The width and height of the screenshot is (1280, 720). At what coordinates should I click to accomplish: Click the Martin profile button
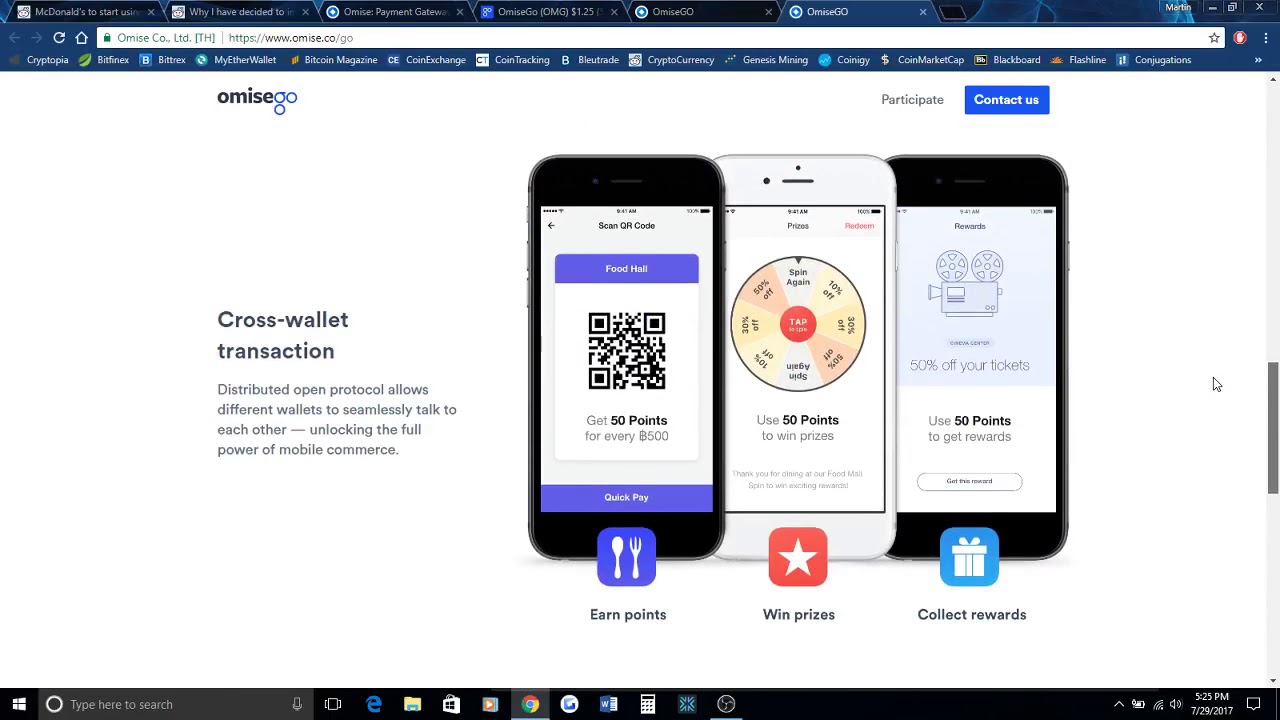pyautogui.click(x=1178, y=7)
